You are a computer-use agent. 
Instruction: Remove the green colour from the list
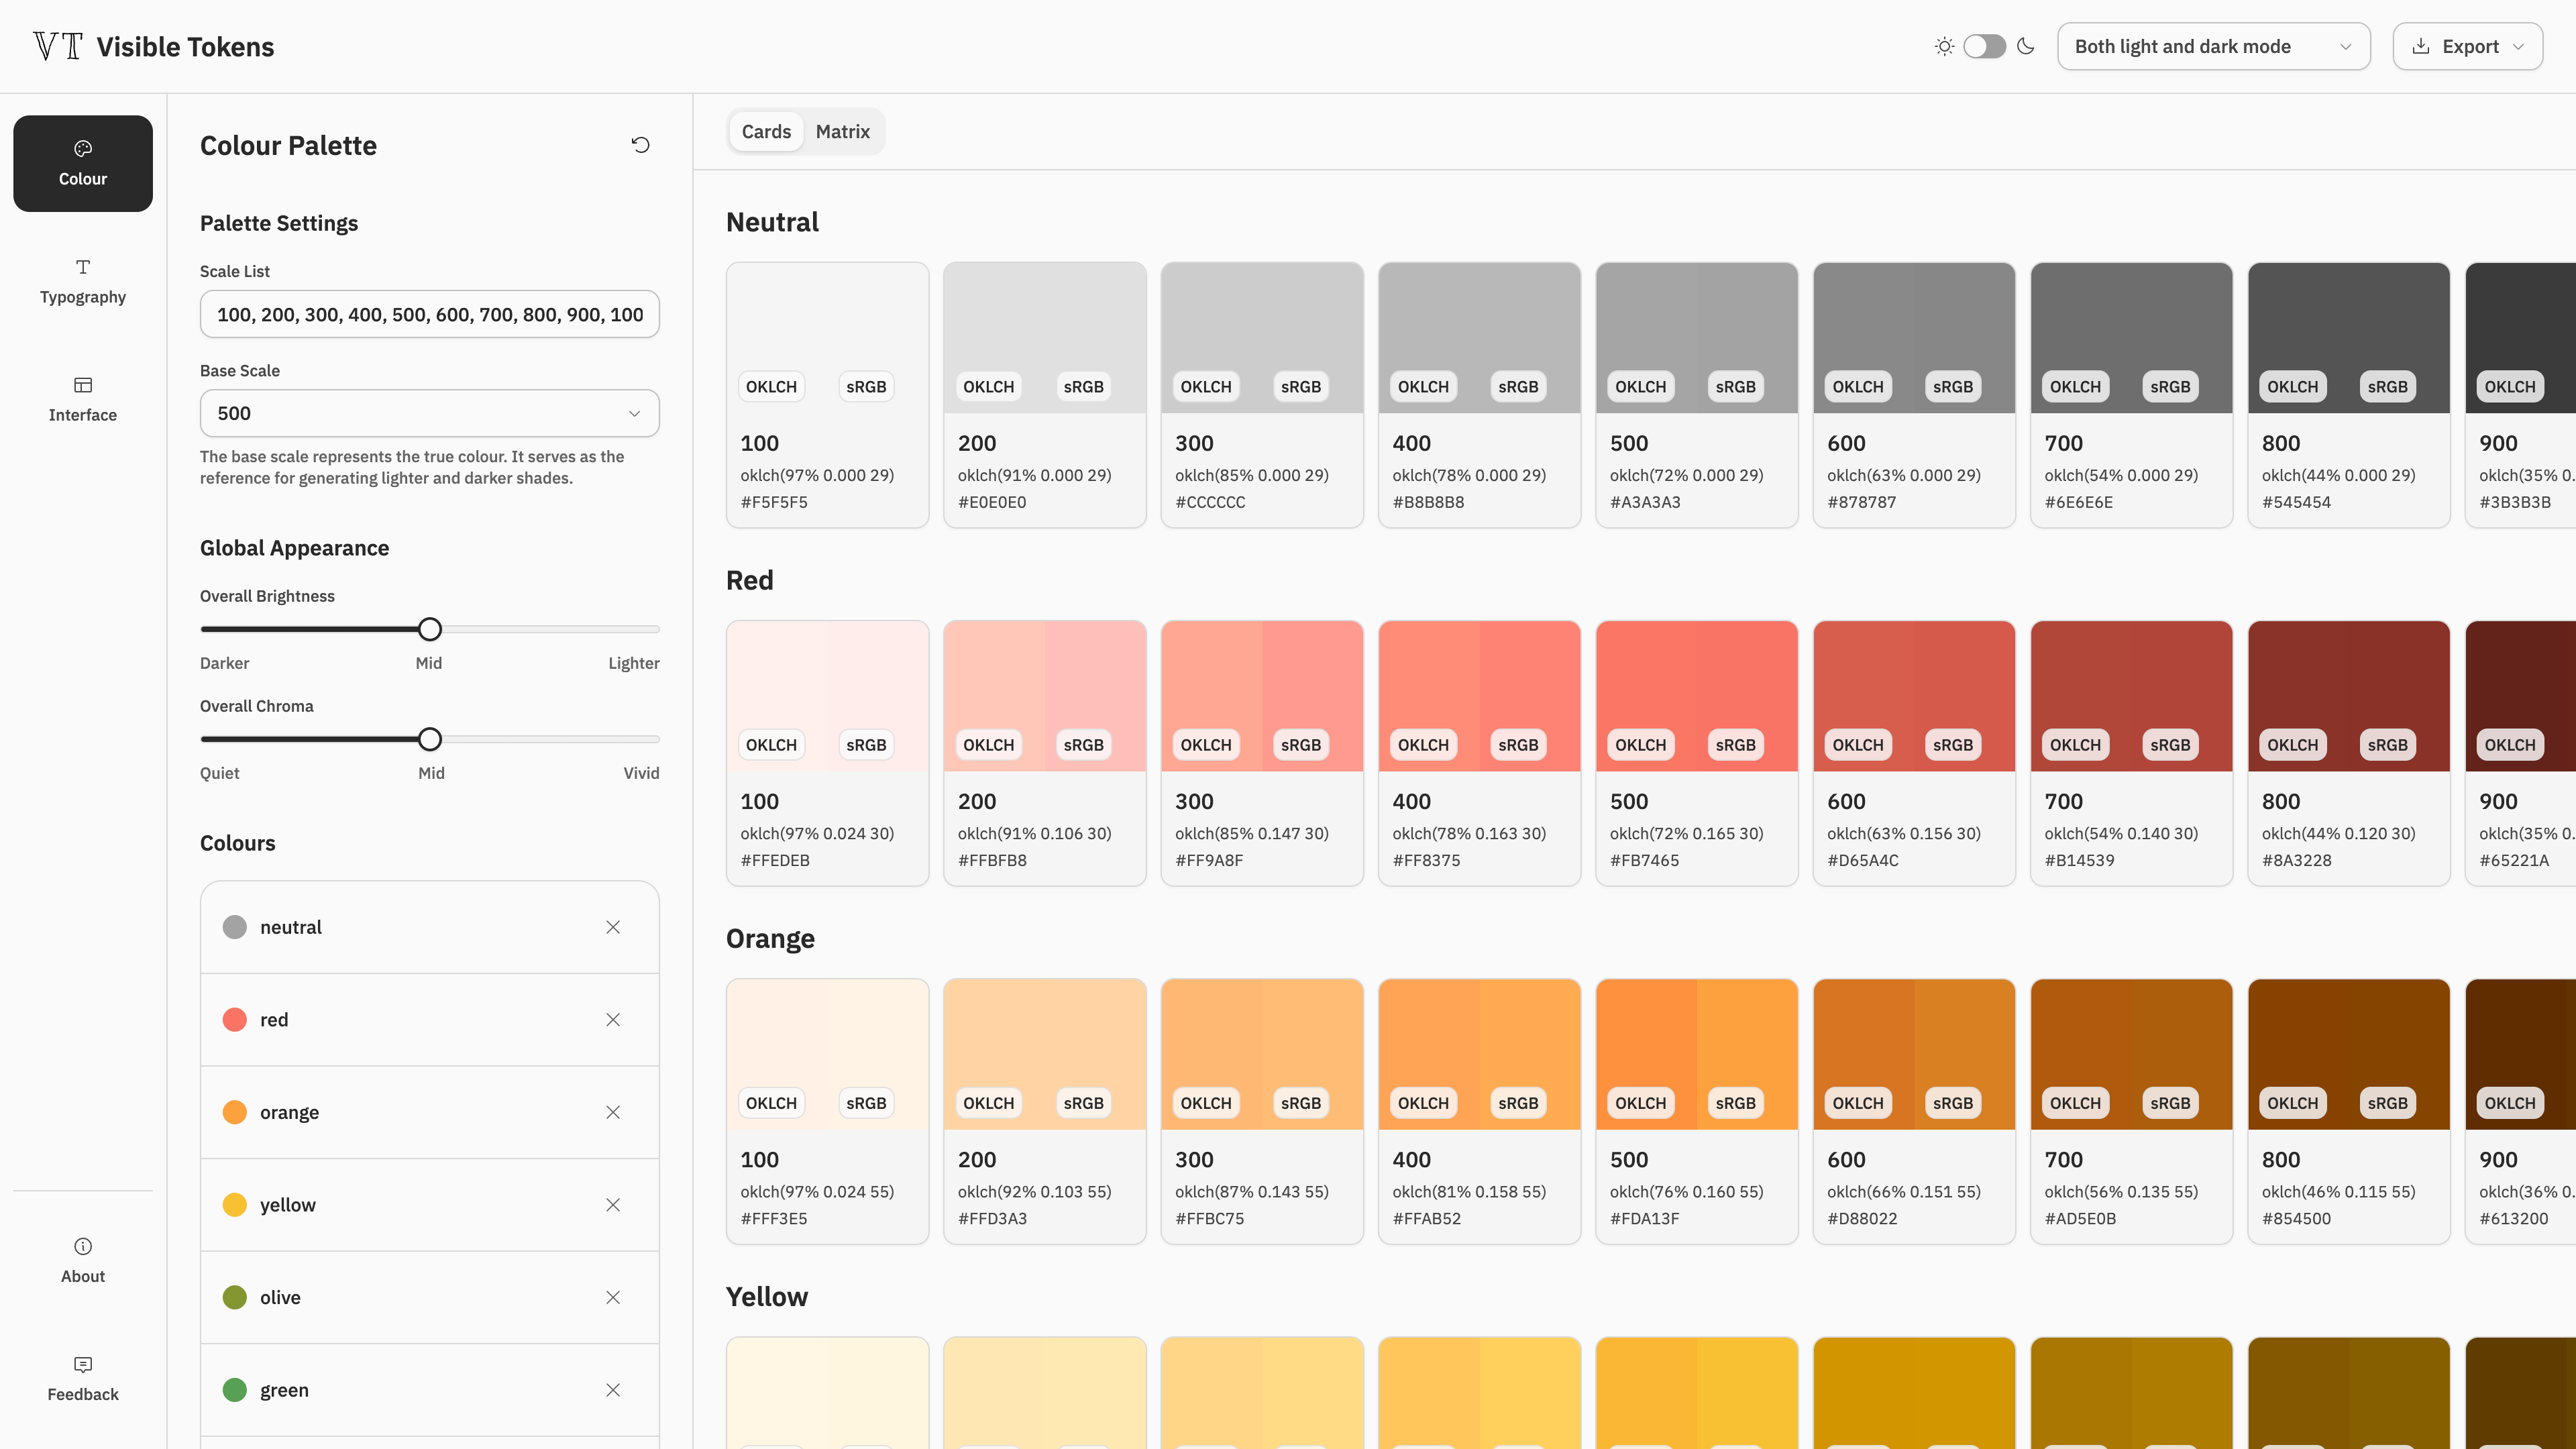tap(613, 1390)
